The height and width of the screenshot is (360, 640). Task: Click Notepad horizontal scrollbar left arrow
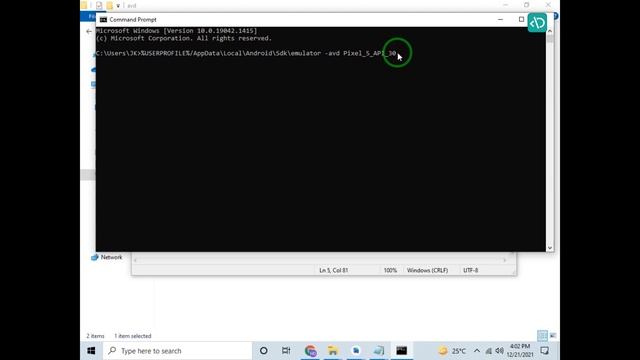136,260
